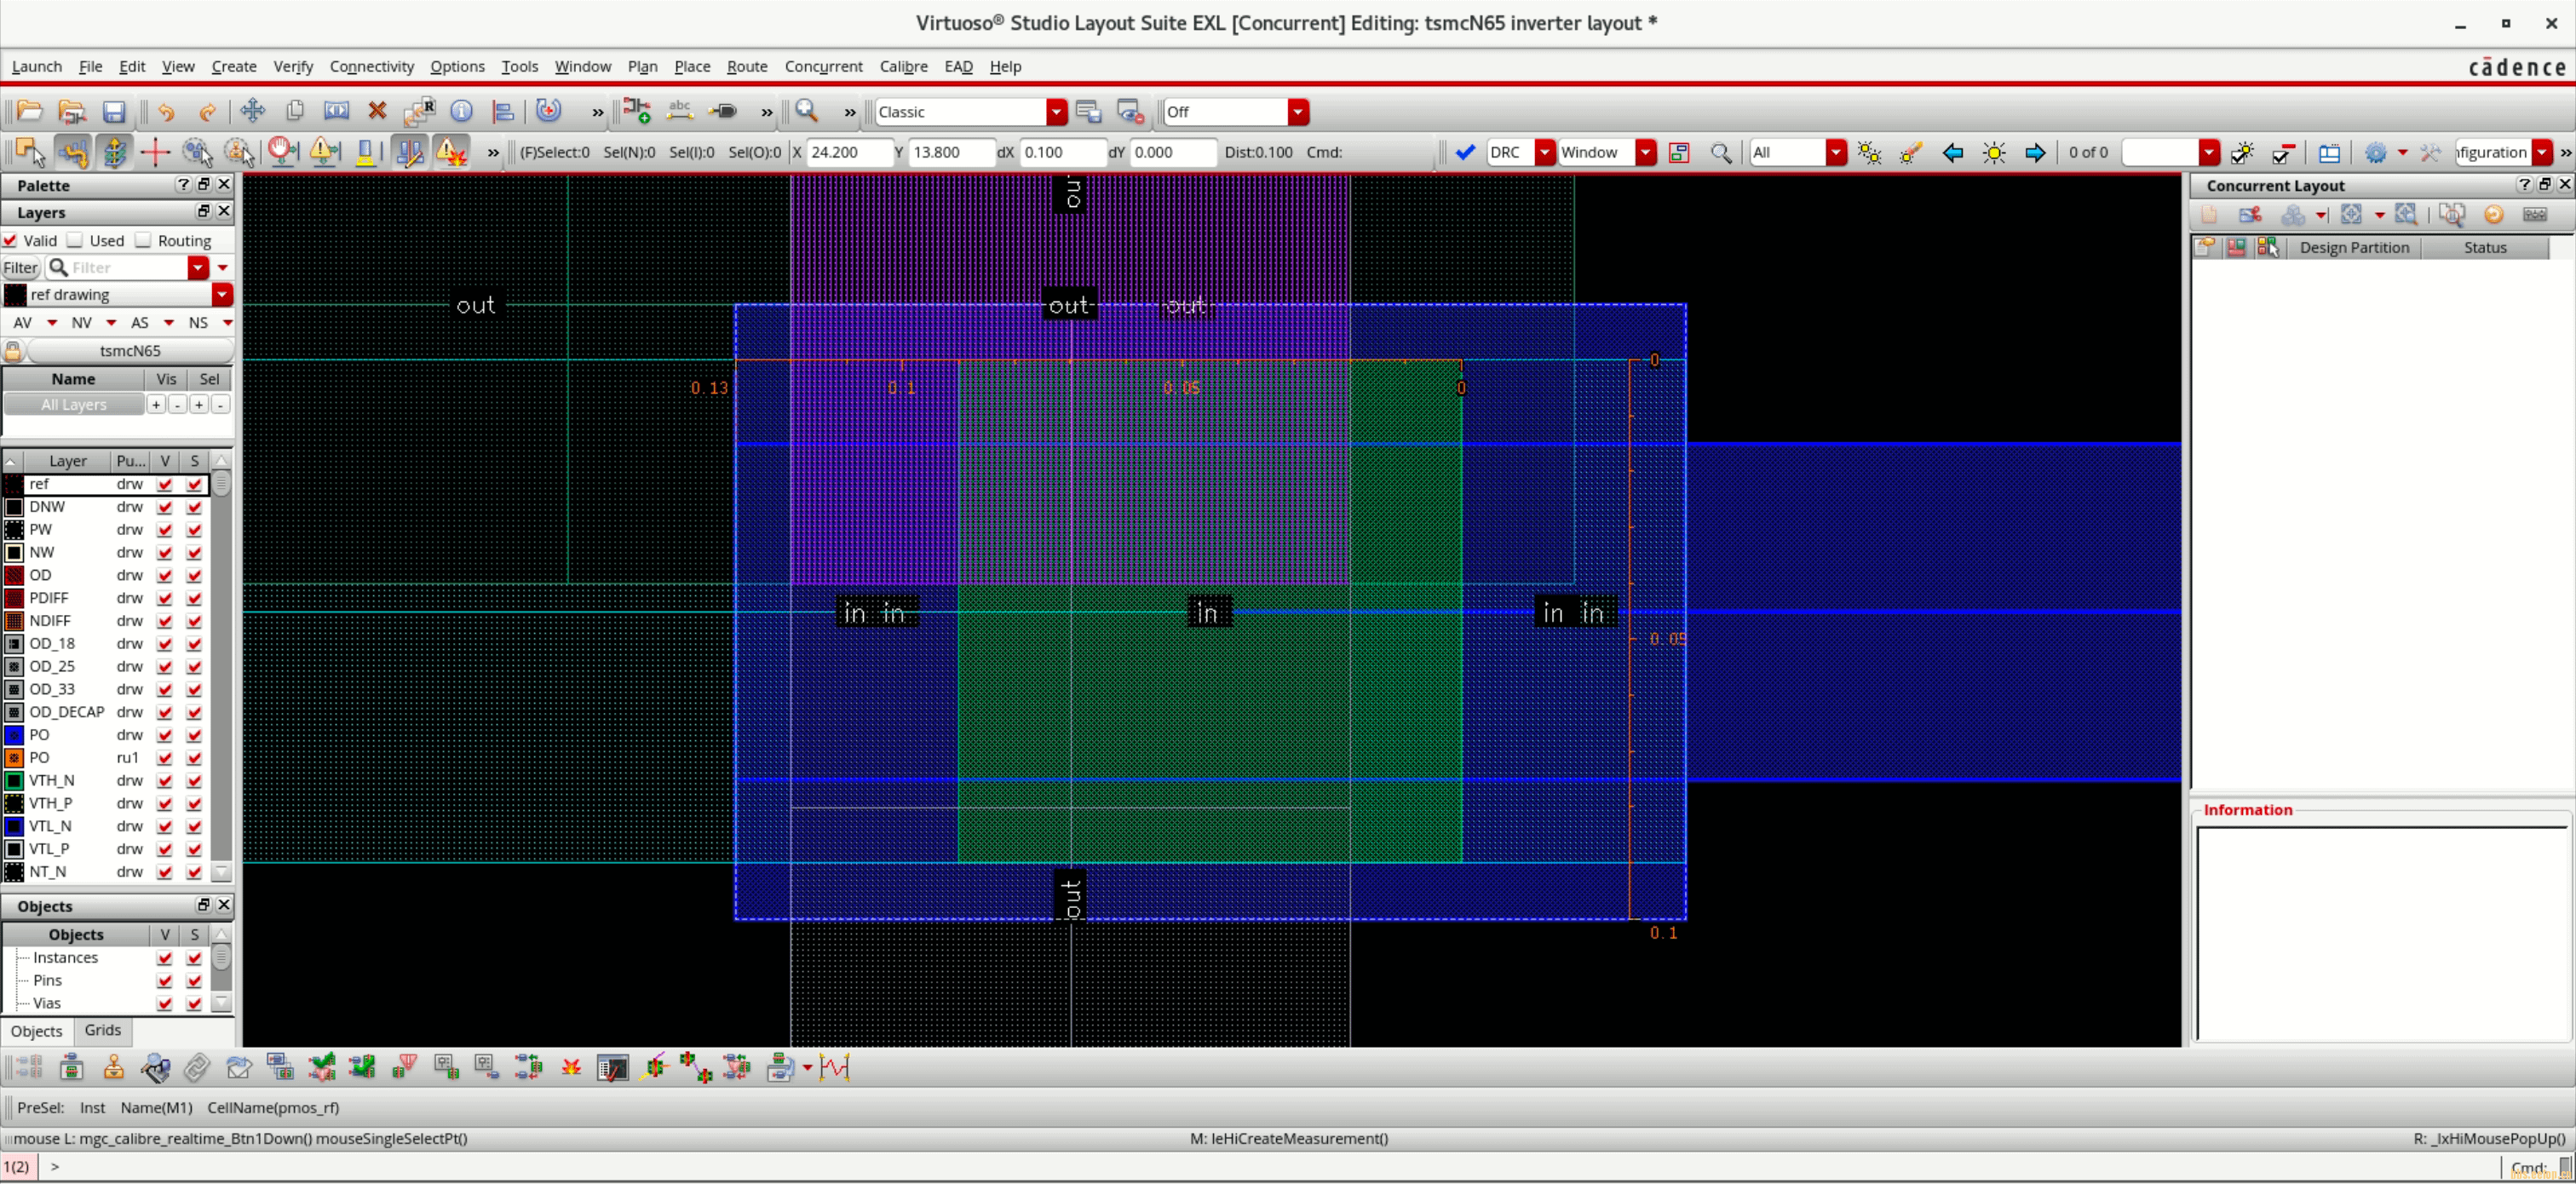Open the Edit Properties info icon
This screenshot has width=2576, height=1184.
461,111
